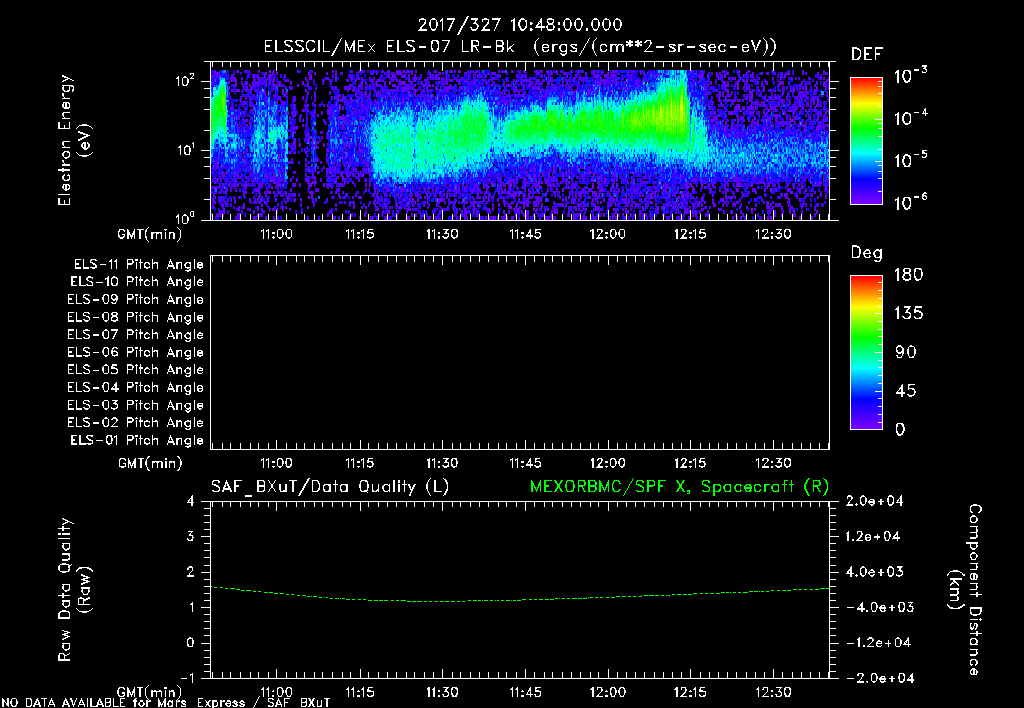Screen dimensions: 1024x708
Task: Select the ELS-01 Pitch Angle row label
Action: tap(137, 440)
